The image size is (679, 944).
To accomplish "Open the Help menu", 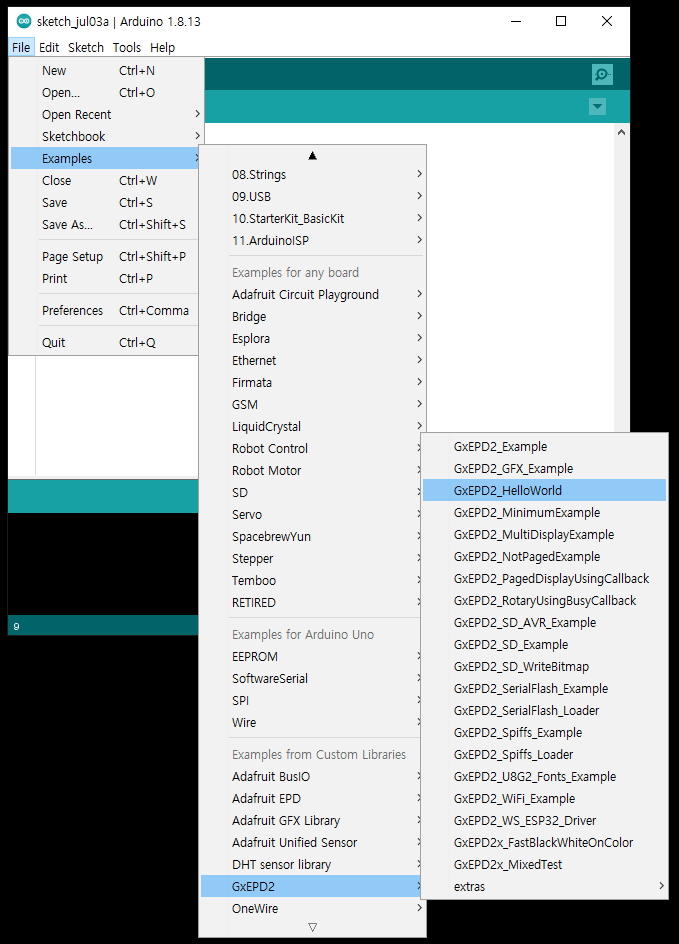I will point(162,48).
